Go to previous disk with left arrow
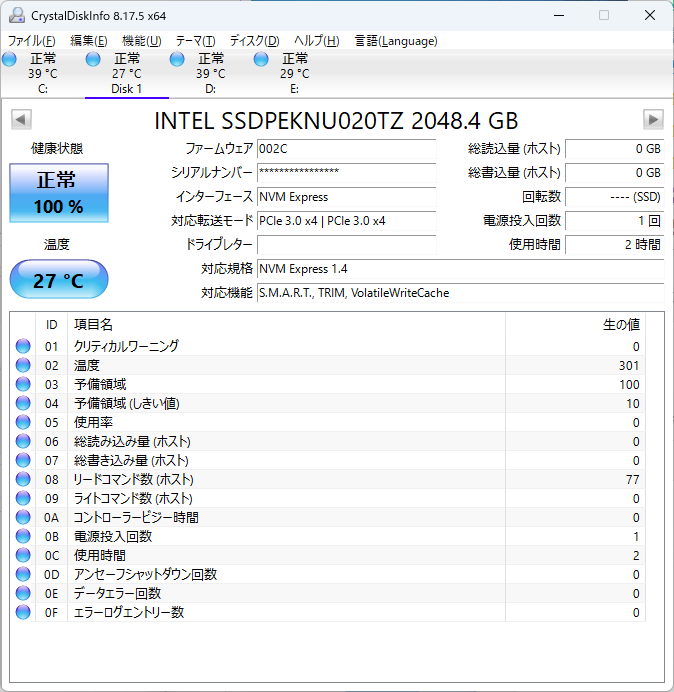Viewport: 674px width, 692px height. click(21, 119)
